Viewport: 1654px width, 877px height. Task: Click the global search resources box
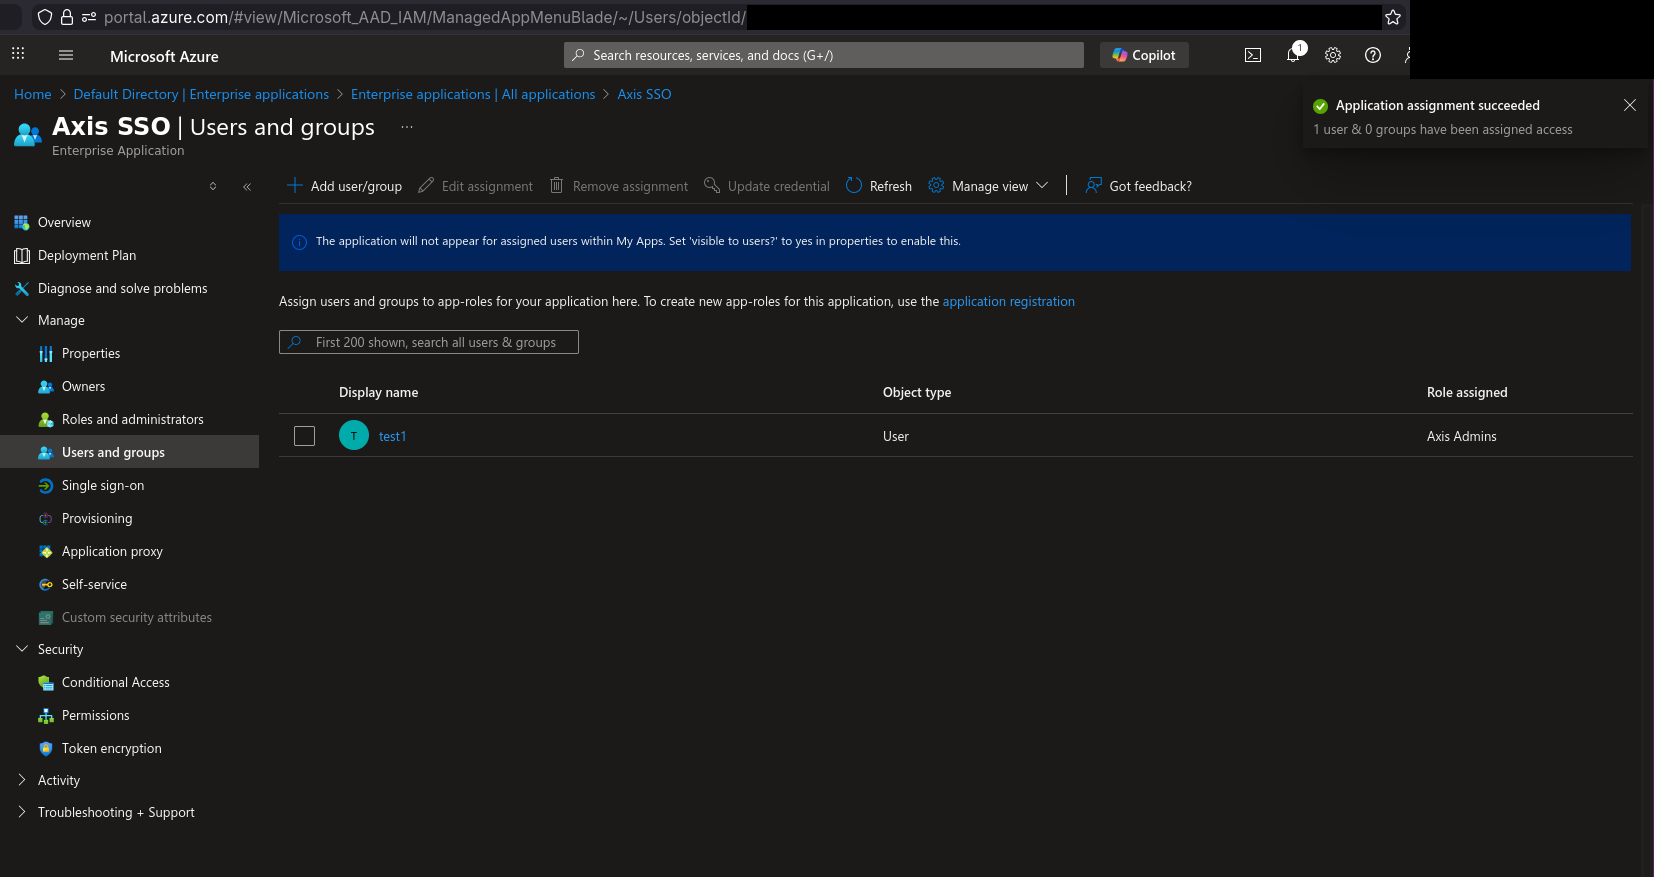824,55
